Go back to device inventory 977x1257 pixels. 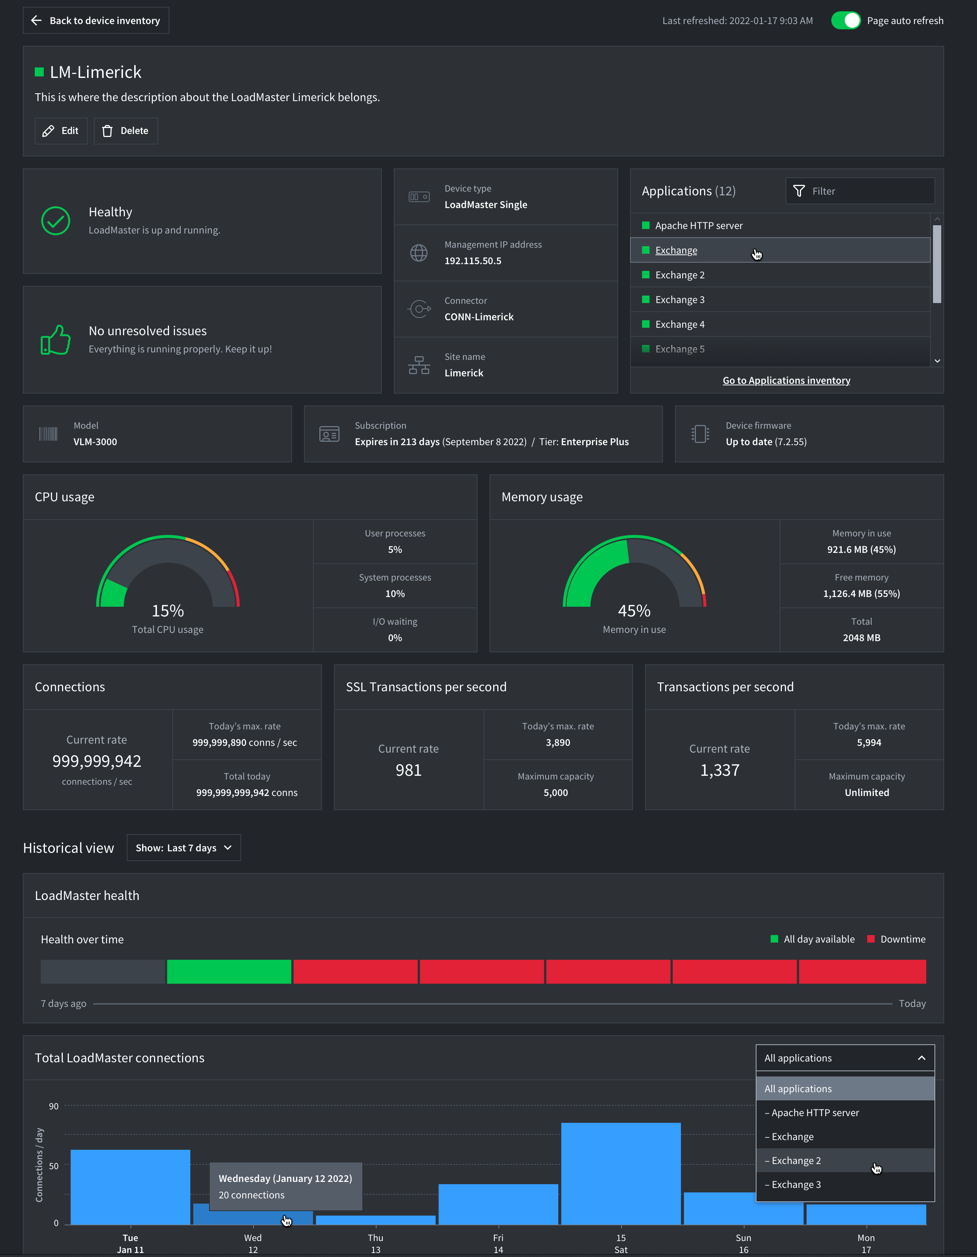pyautogui.click(x=96, y=20)
